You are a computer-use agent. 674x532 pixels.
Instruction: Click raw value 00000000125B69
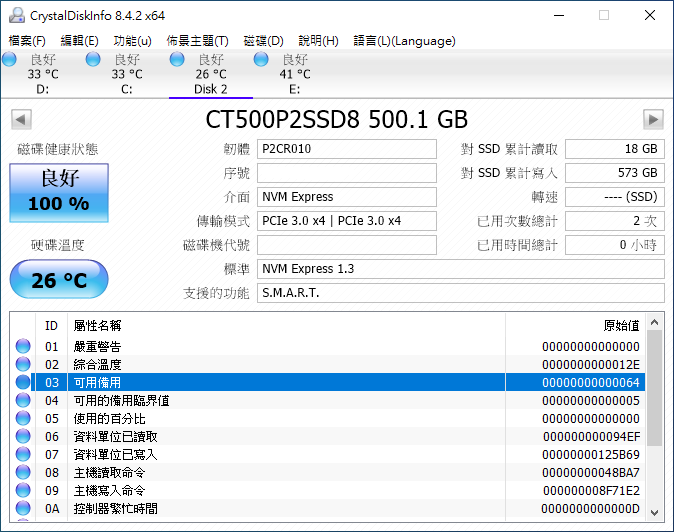pyautogui.click(x=591, y=455)
